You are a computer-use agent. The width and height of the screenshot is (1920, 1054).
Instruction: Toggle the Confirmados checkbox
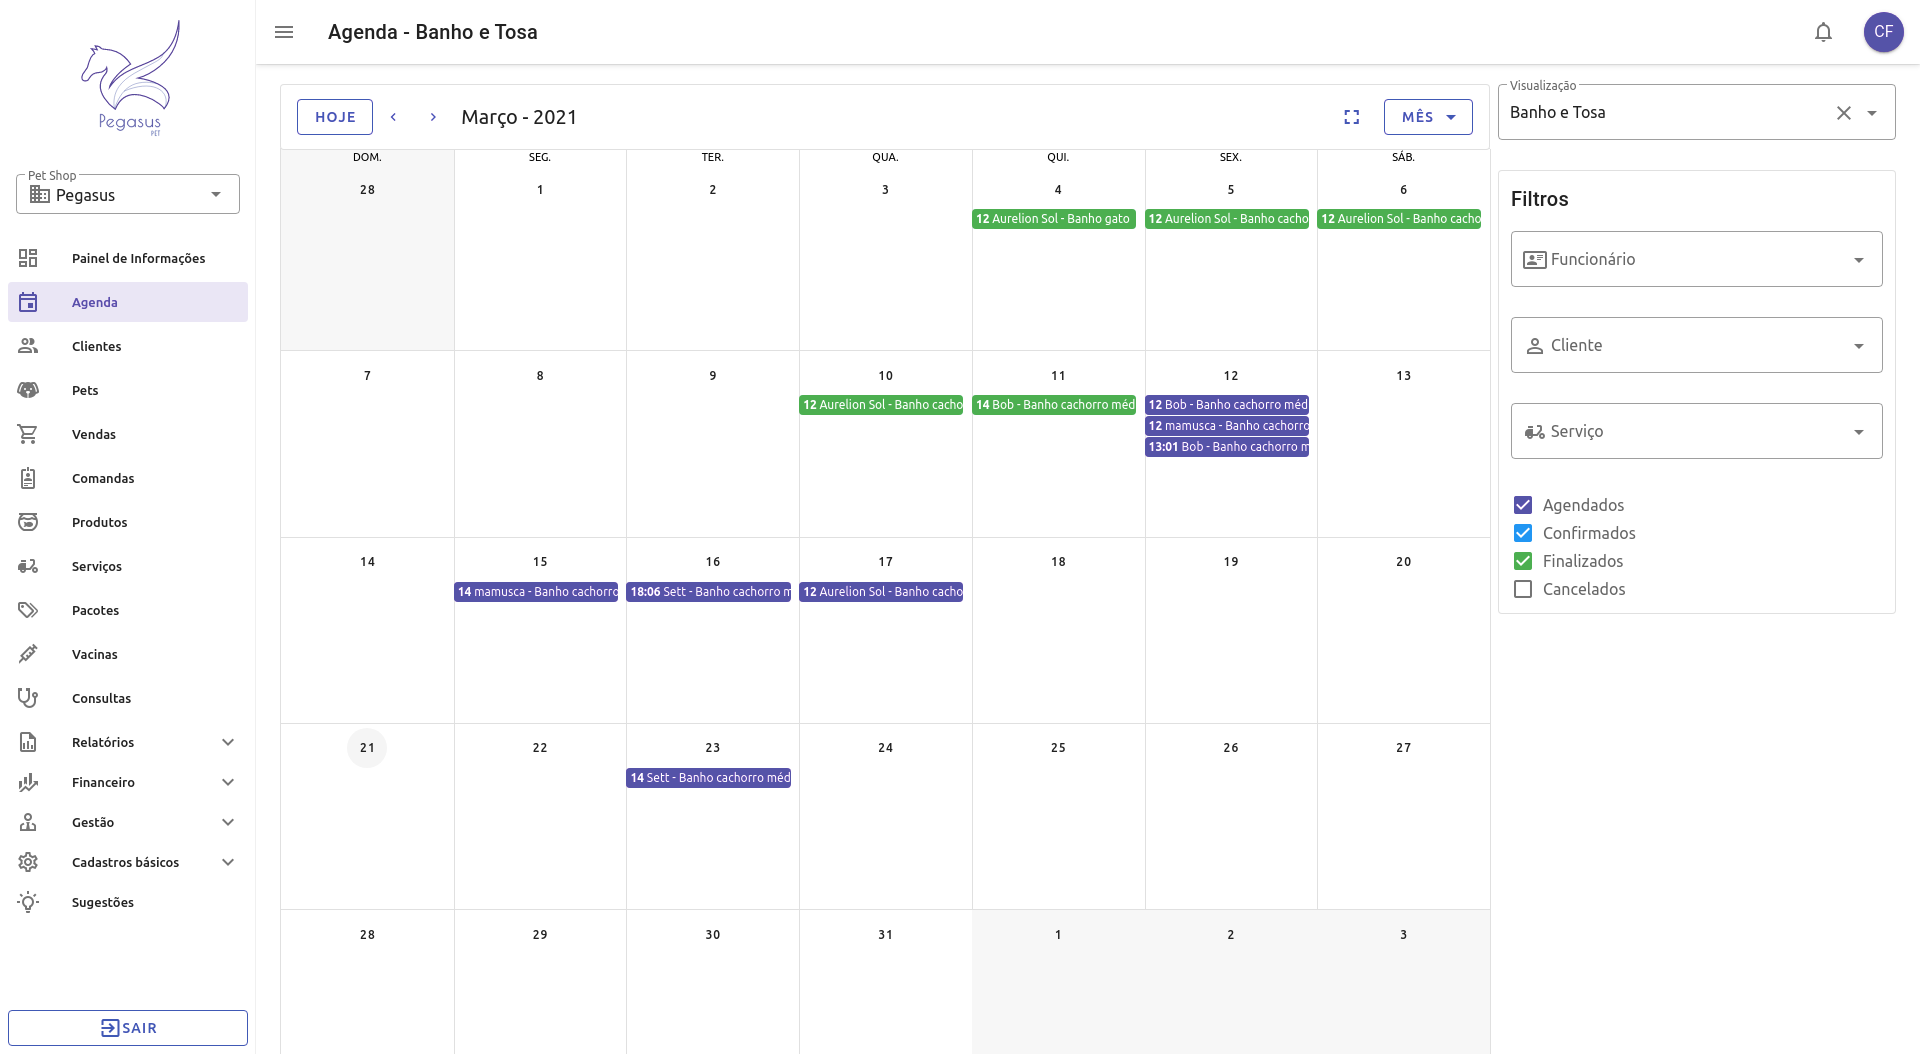point(1523,533)
